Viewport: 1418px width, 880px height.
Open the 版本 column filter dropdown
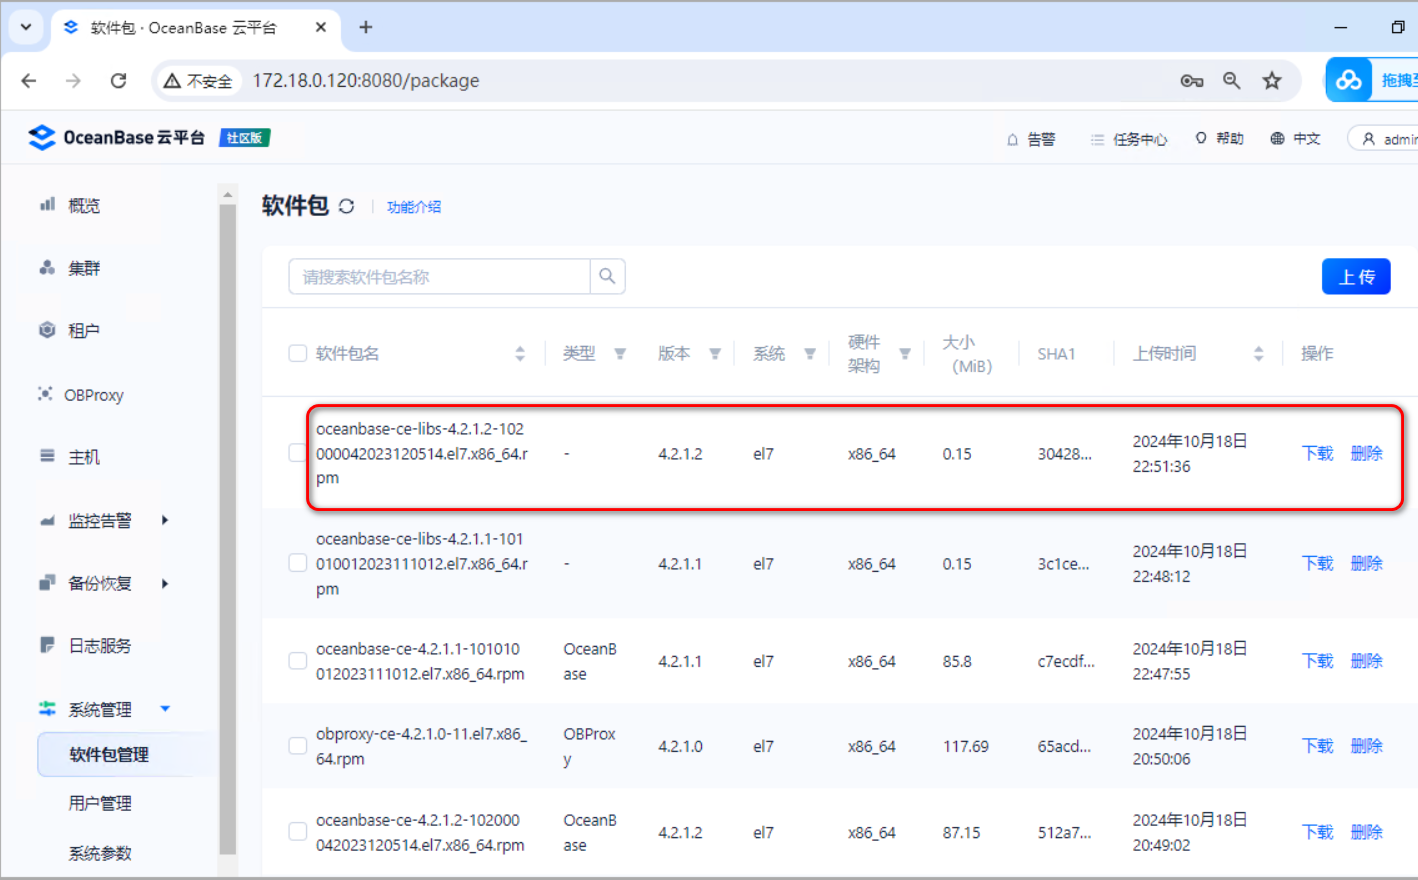coord(715,354)
